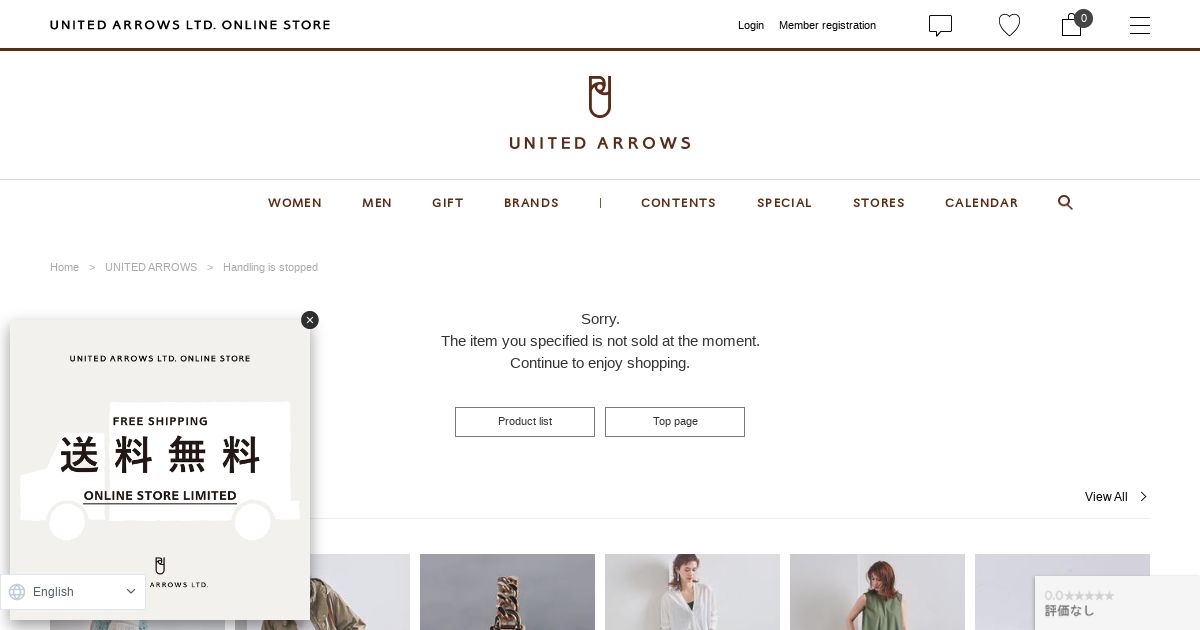Open the BRANDS menu

[x=531, y=203]
